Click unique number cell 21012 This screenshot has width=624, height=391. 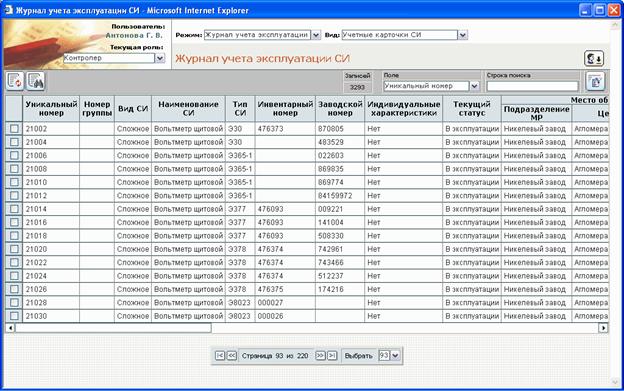(x=36, y=196)
